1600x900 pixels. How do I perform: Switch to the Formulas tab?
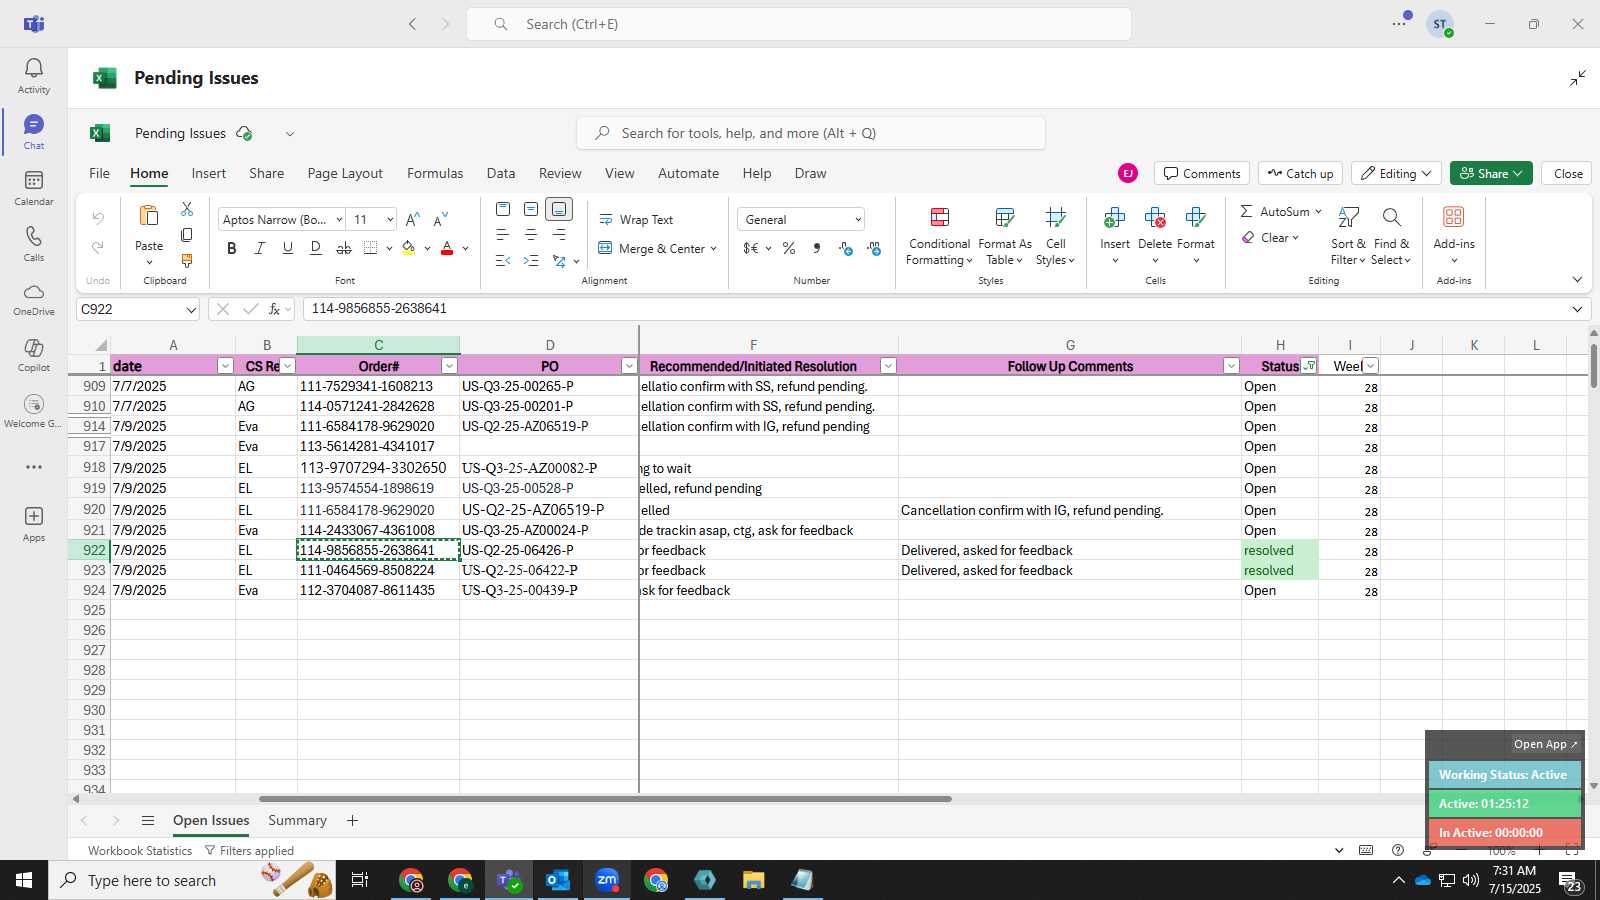coord(435,173)
